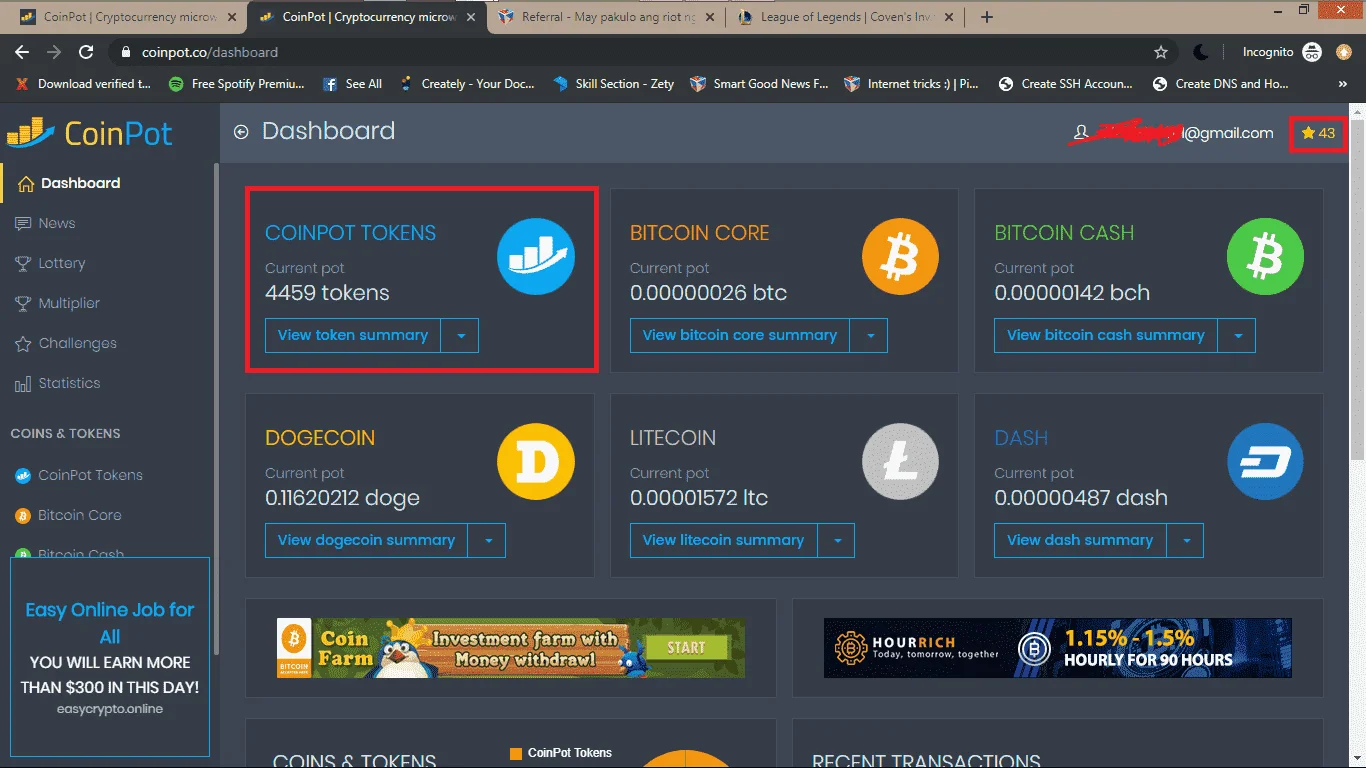Viewport: 1366px width, 768px height.
Task: Switch to the first CoinPot tab
Action: point(127,17)
